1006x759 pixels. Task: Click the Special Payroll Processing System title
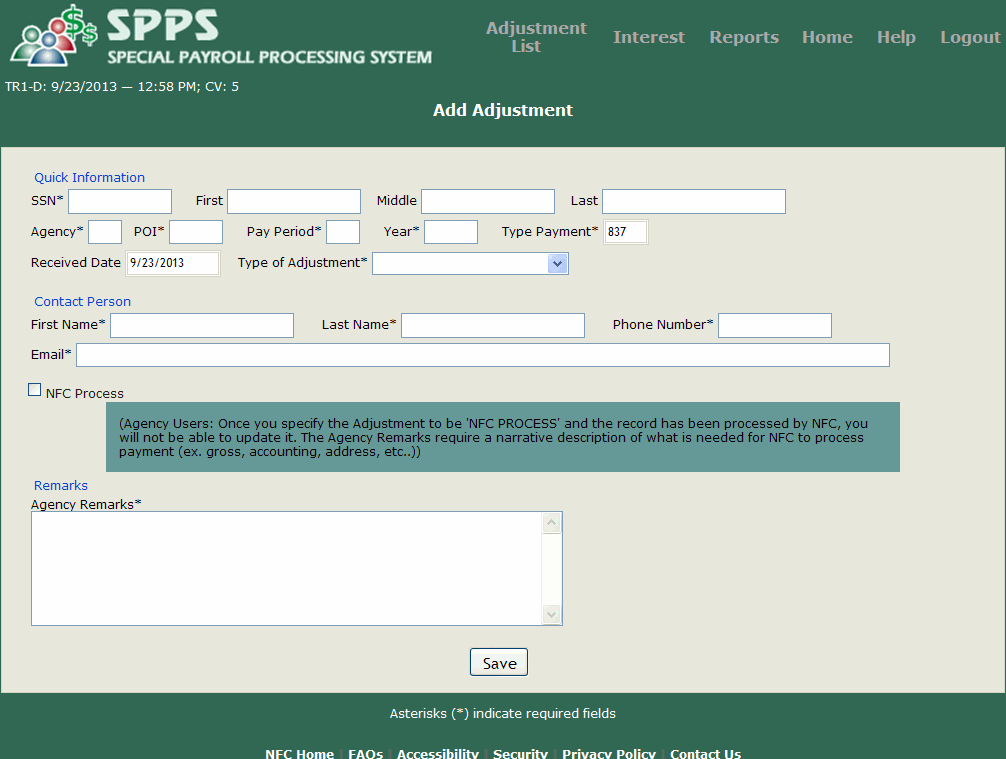(269, 57)
